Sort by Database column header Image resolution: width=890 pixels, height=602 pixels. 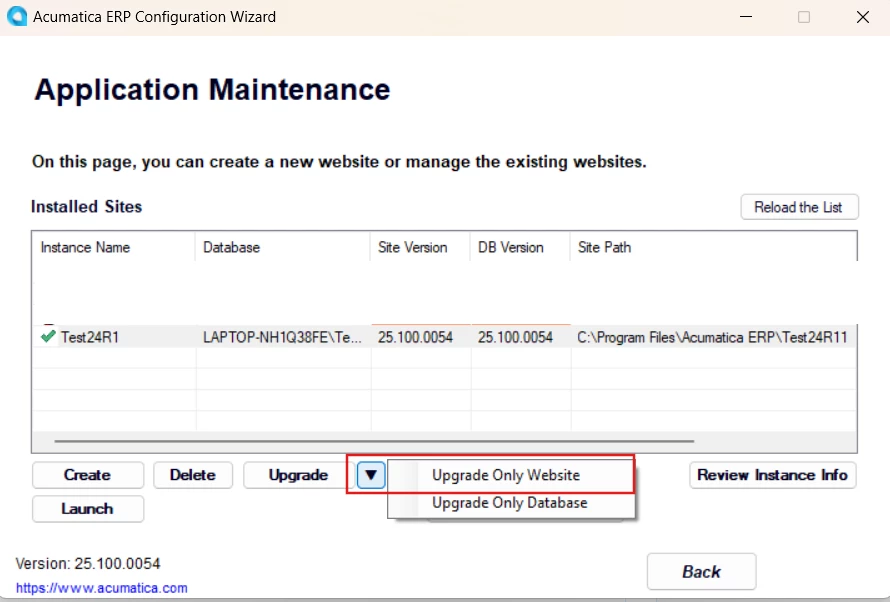(x=282, y=247)
